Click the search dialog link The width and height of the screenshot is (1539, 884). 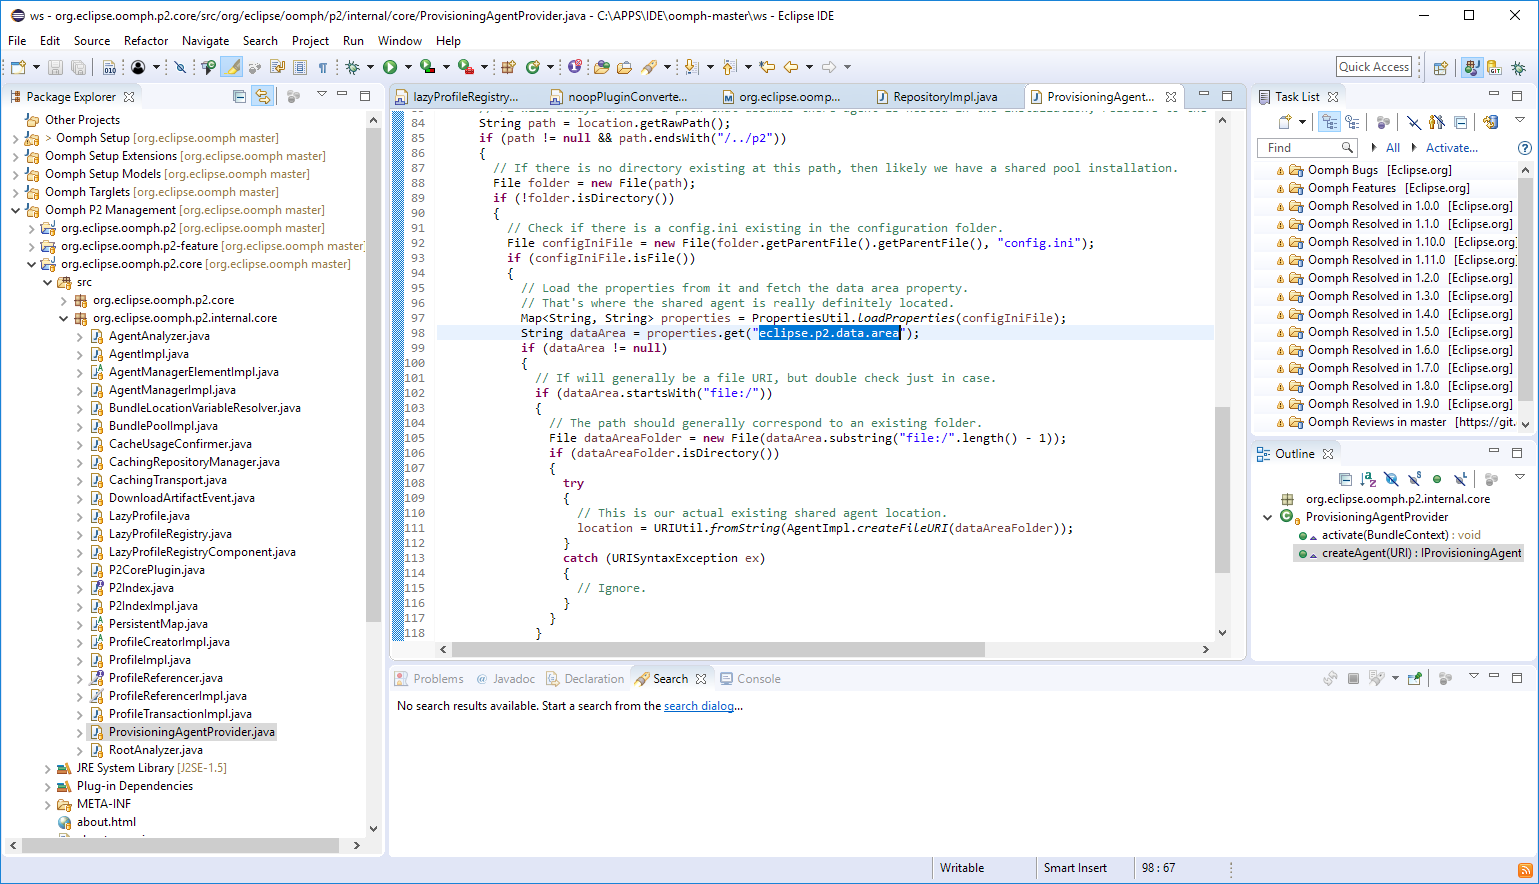(699, 706)
